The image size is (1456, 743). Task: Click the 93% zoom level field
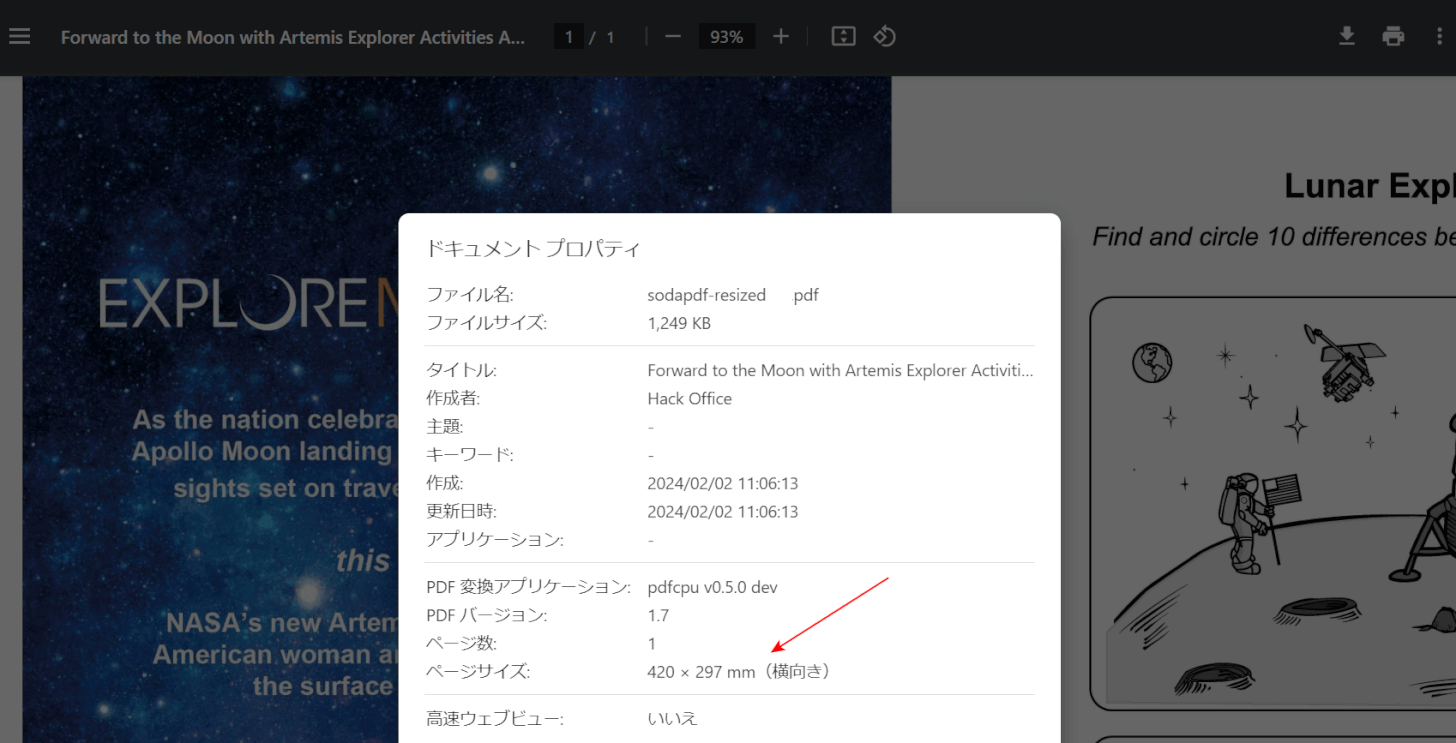[727, 37]
